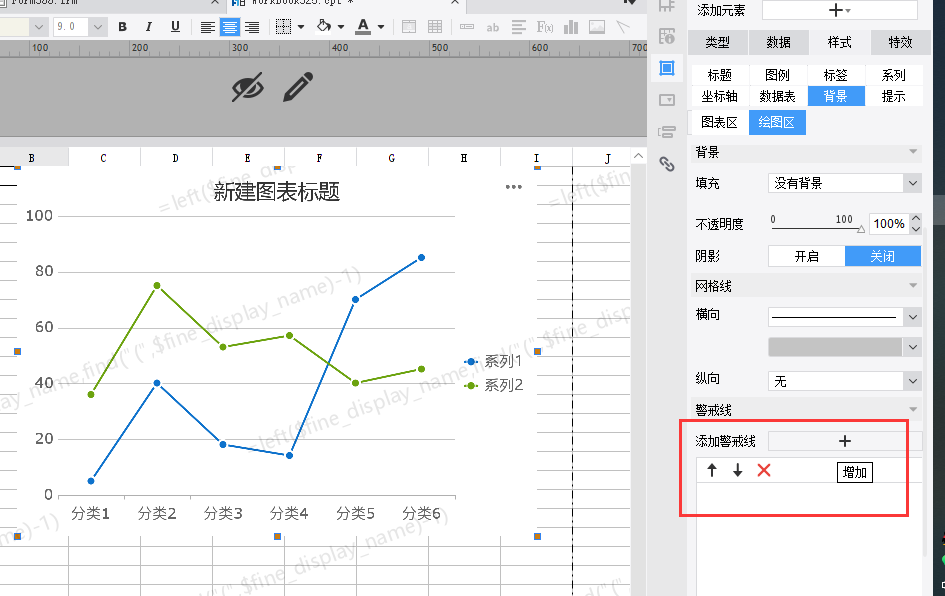This screenshot has height=596, width=945.
Task: Set shadow to 关闭
Action: pyautogui.click(x=882, y=256)
